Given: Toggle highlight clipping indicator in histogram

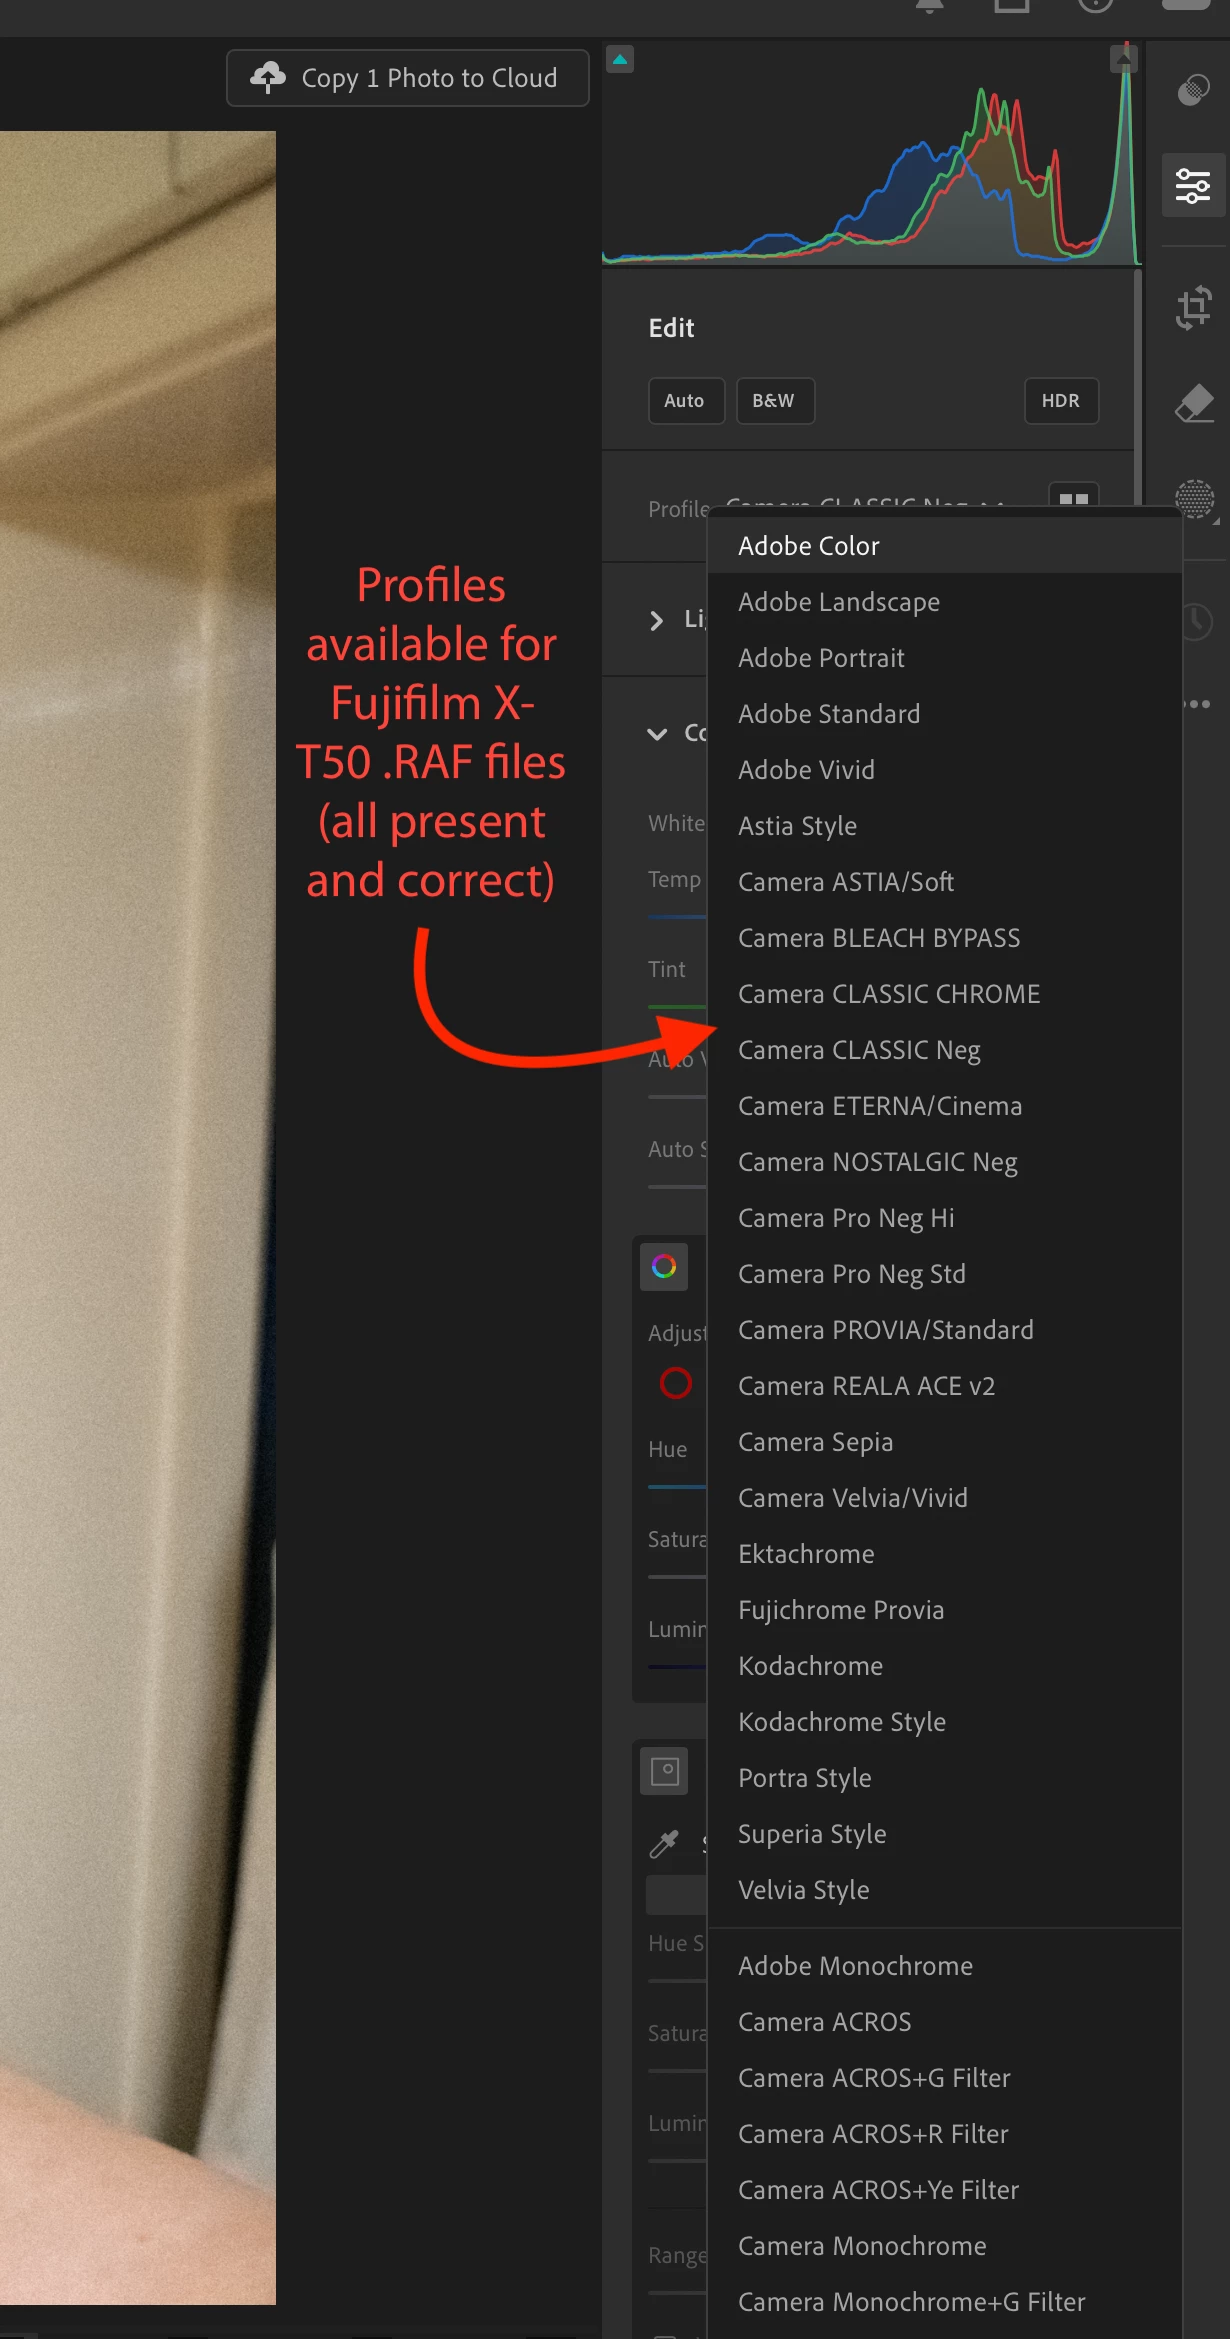Looking at the screenshot, I should [1123, 60].
